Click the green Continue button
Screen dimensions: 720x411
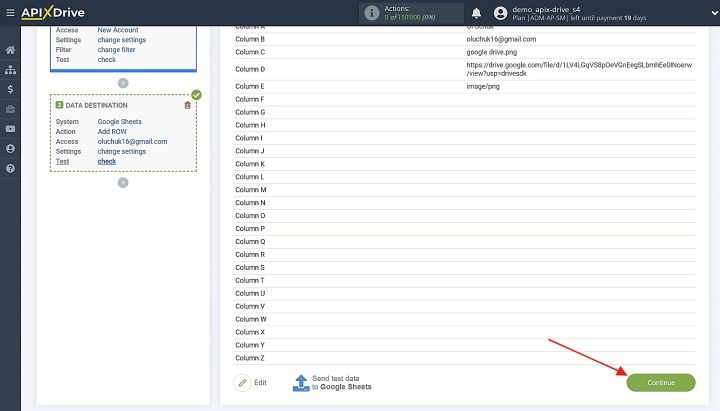click(x=661, y=383)
